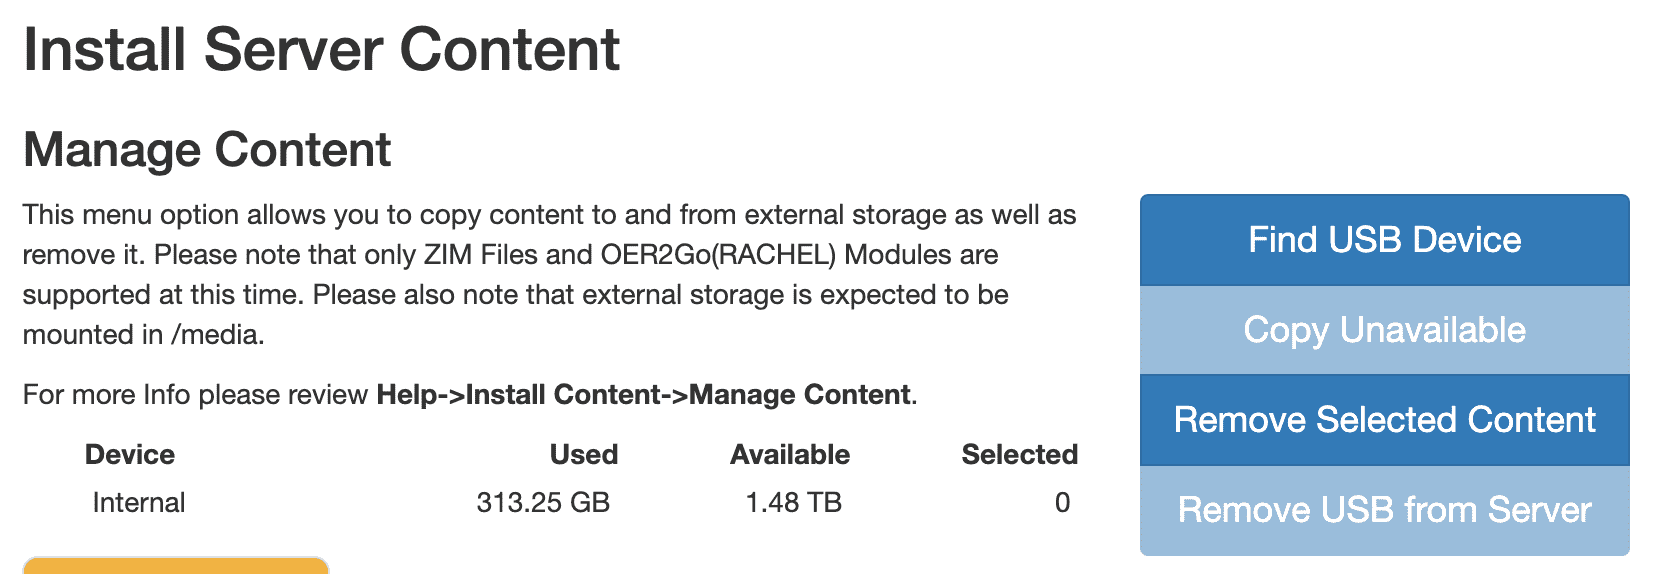Screen dimensions: 1658x574
Task: Click Remove Selected Content button
Action: point(1384,420)
